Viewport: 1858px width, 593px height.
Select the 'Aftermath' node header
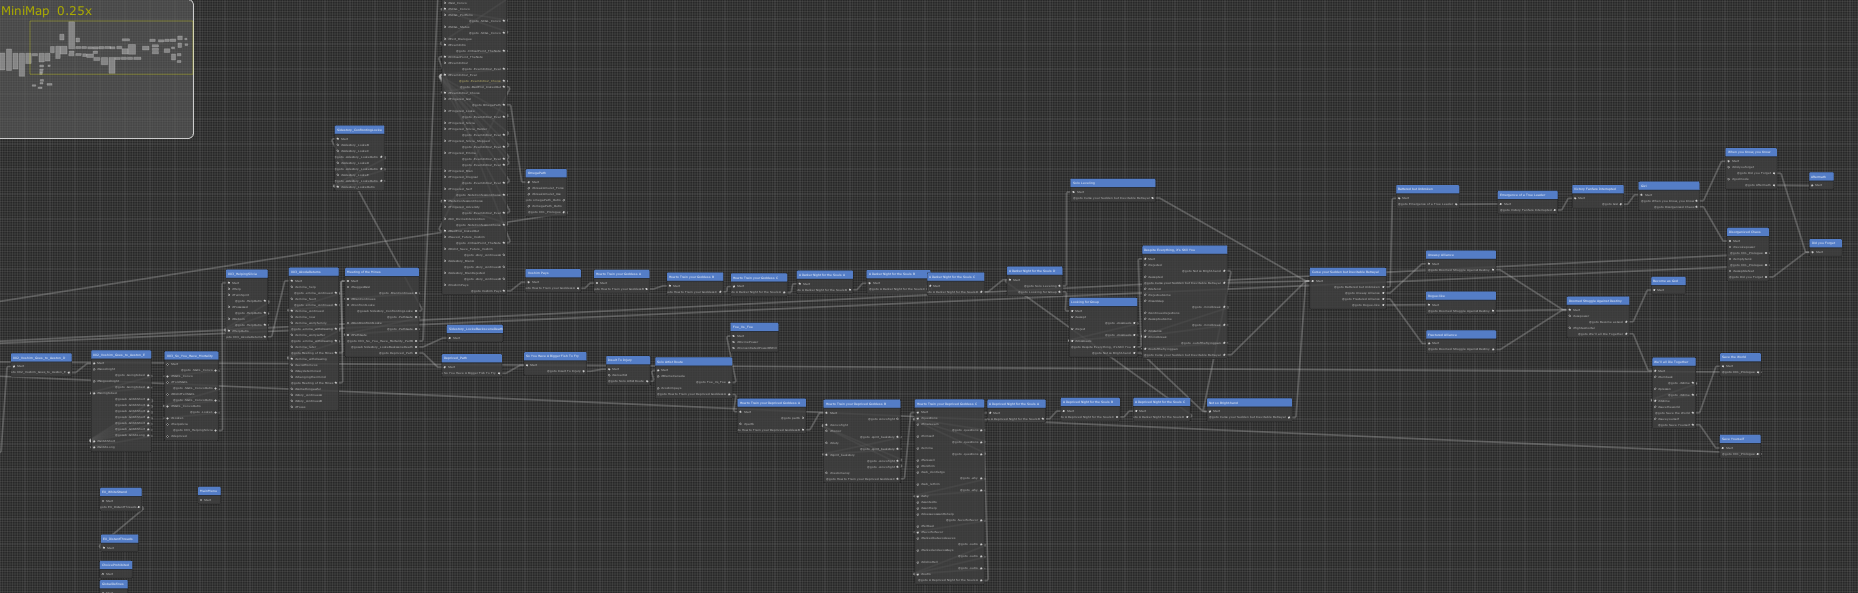click(1821, 177)
